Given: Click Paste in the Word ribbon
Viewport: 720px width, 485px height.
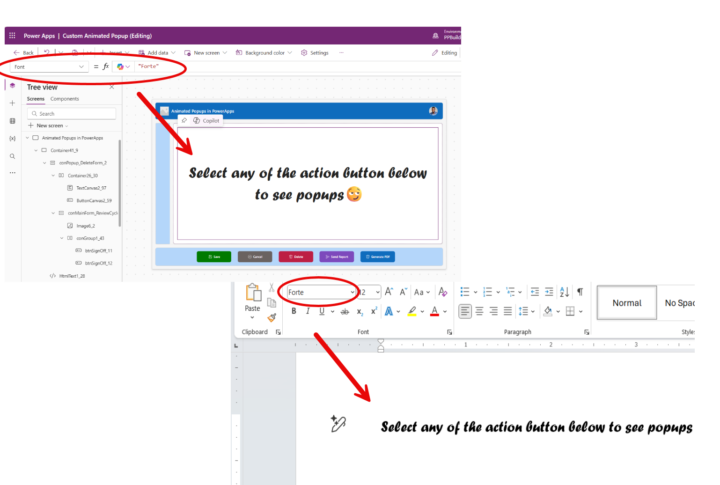Looking at the screenshot, I should (x=252, y=301).
